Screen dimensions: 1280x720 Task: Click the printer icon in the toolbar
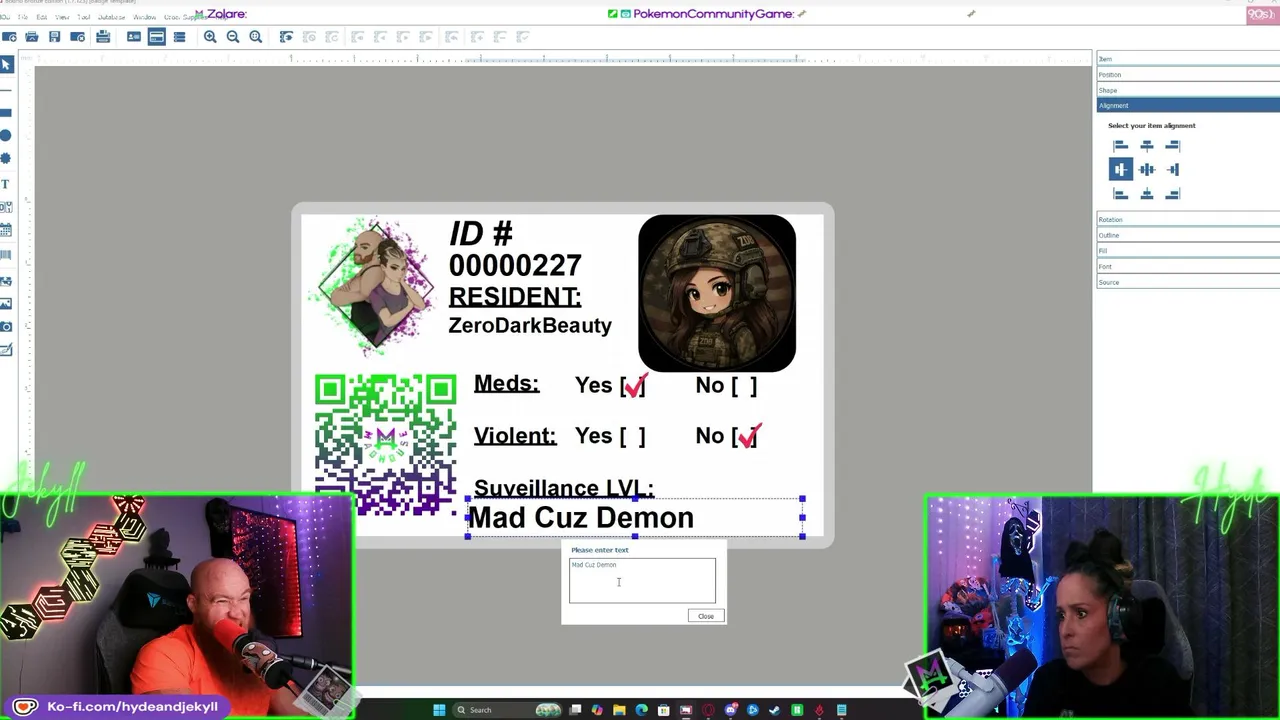103,37
